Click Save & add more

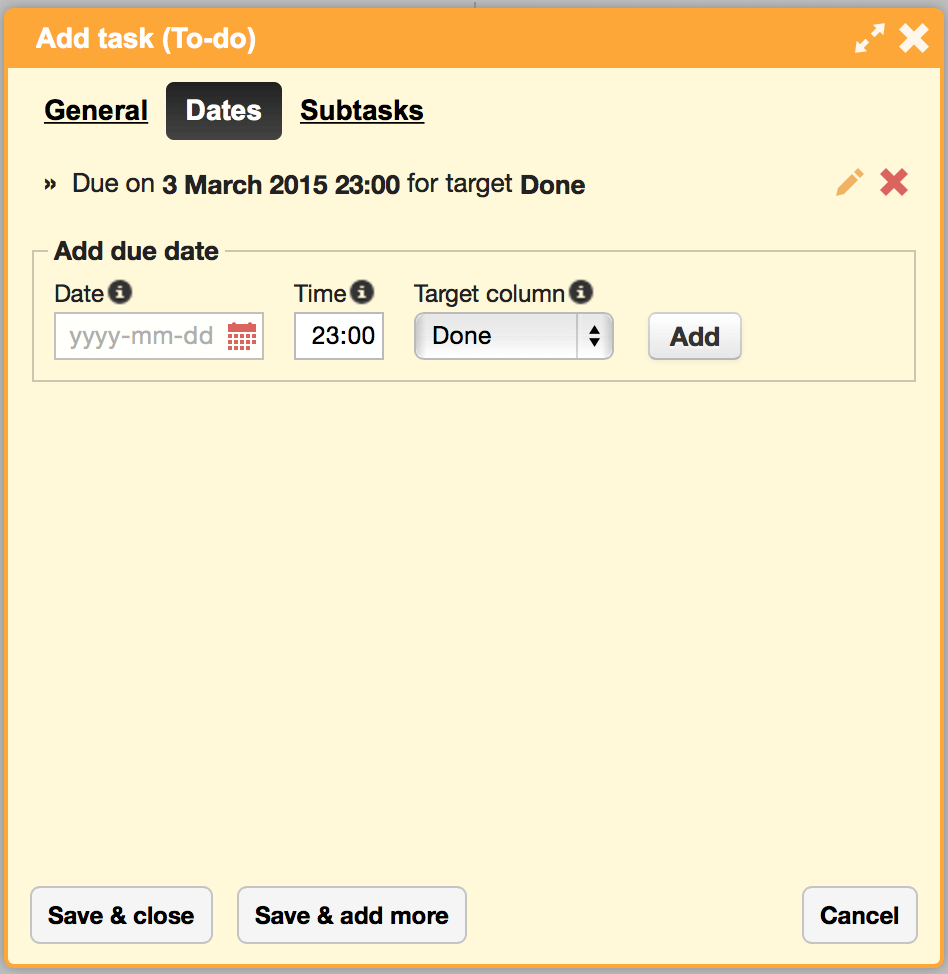click(352, 915)
